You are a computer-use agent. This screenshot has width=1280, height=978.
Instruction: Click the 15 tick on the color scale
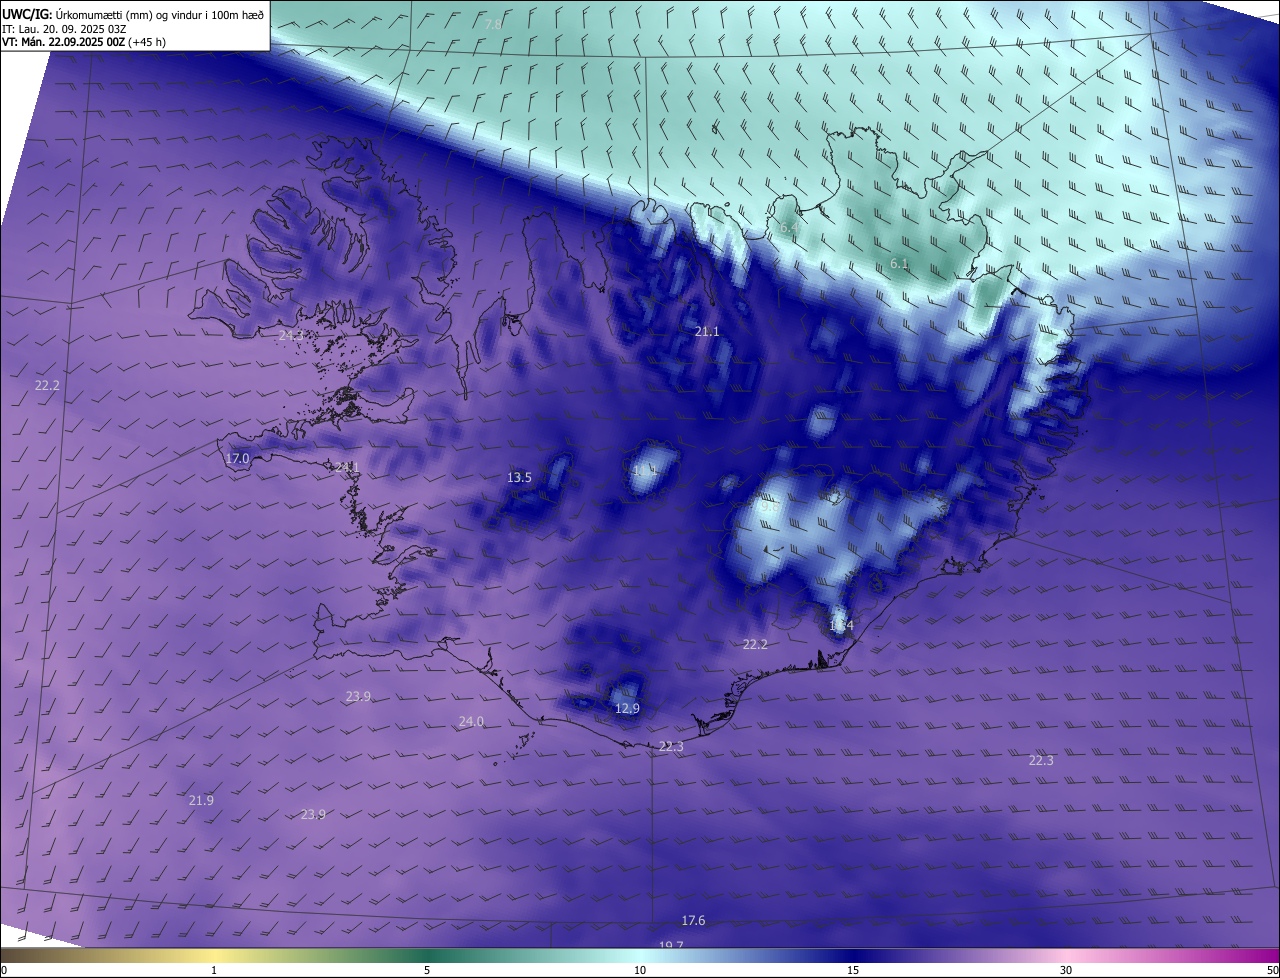pos(853,970)
